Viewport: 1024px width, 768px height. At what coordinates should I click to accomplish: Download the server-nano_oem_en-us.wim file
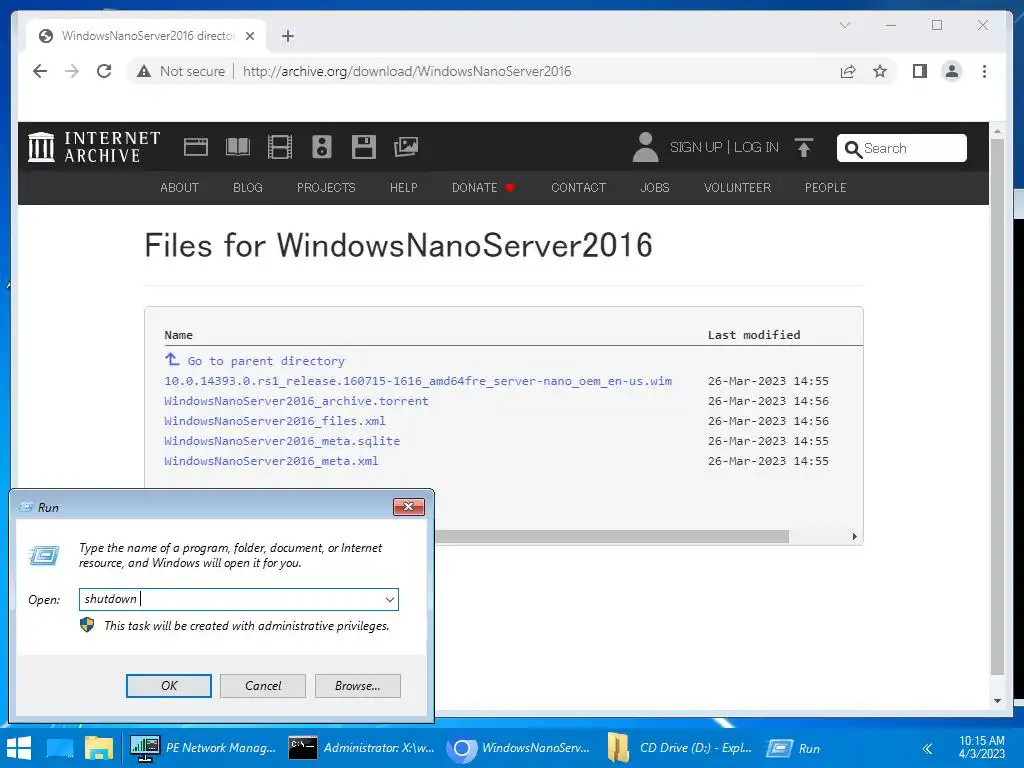click(418, 381)
